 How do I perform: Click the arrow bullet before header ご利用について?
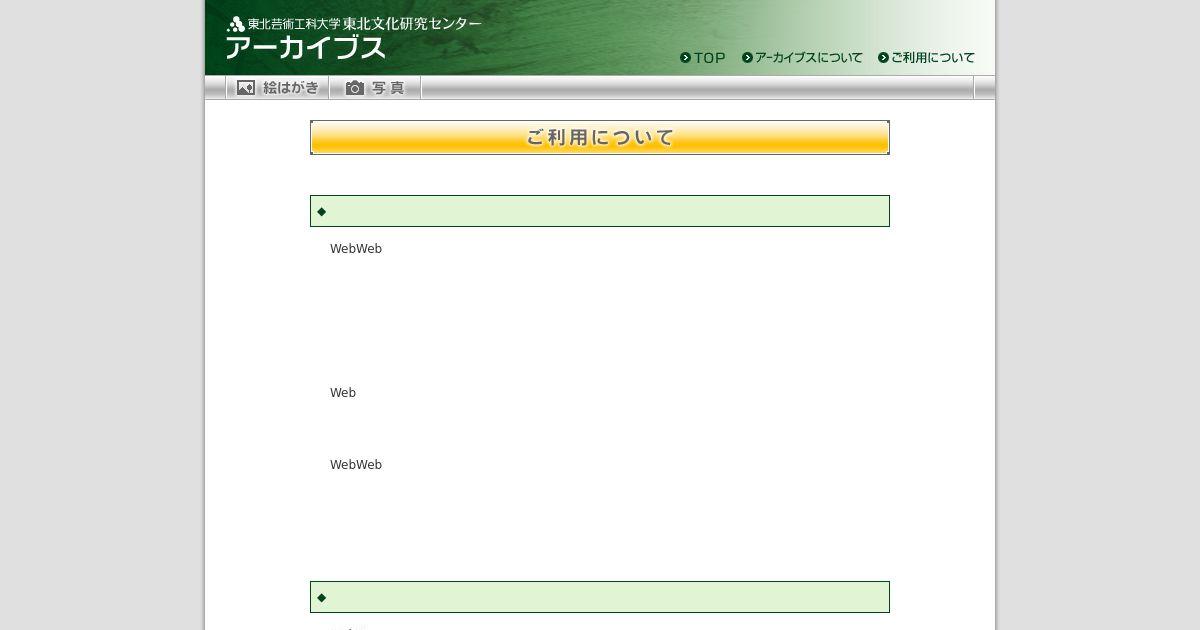[x=884, y=58]
